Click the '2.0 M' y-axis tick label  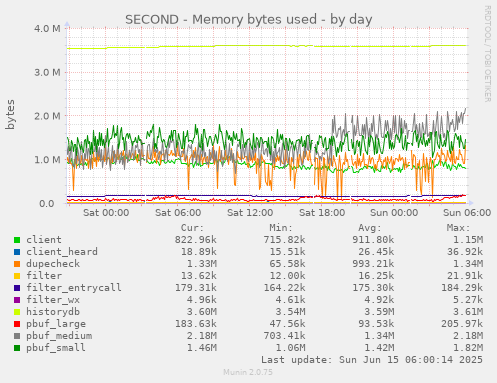(47, 116)
